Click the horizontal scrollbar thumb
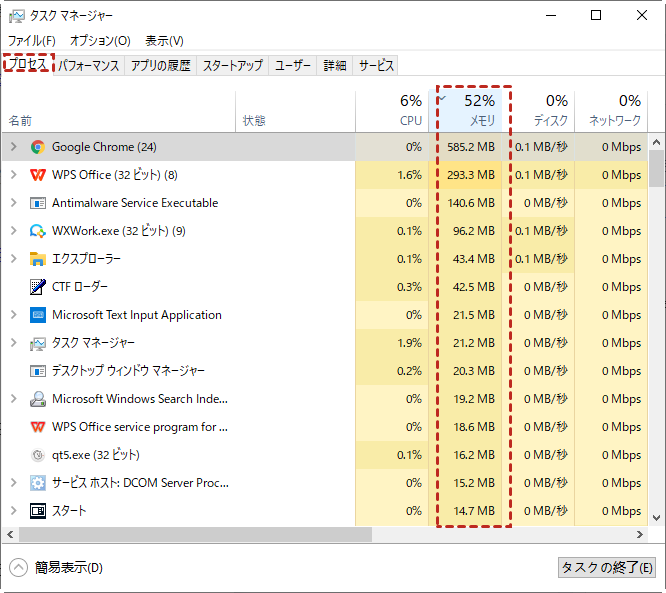 coord(195,534)
